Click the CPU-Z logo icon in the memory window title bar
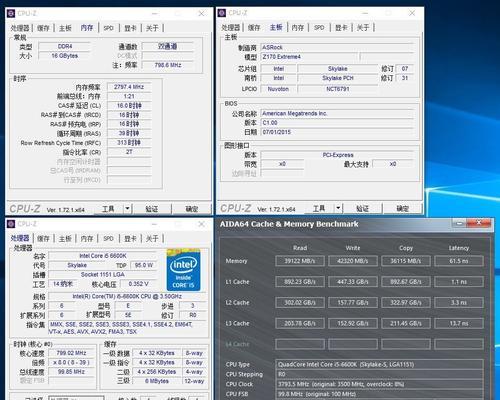 tap(11, 13)
